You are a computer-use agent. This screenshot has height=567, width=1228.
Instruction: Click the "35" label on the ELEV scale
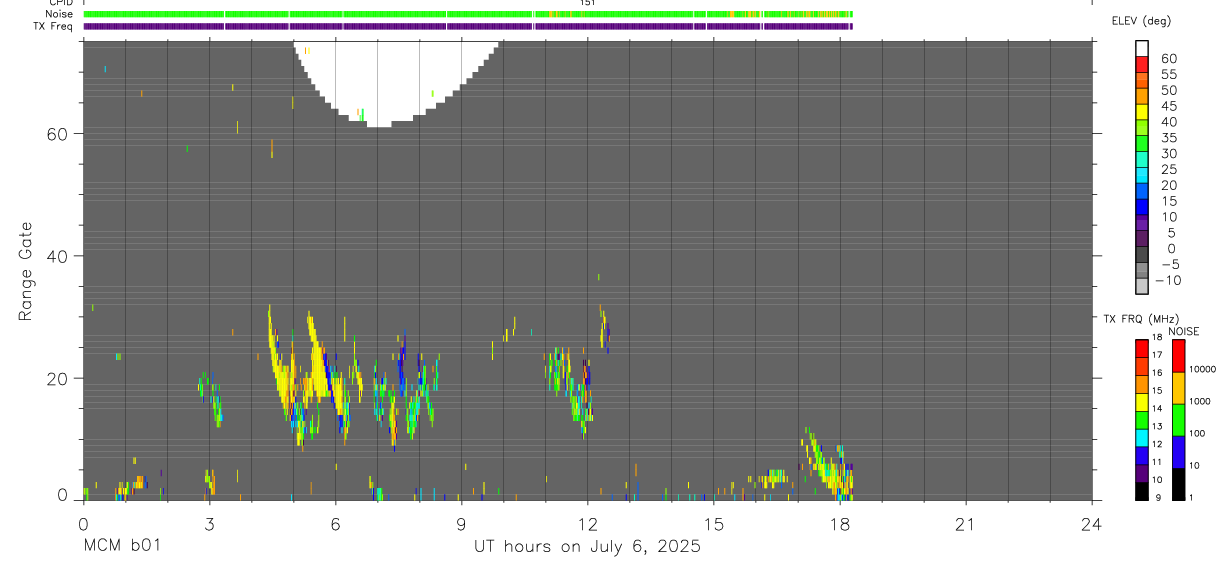tap(1168, 138)
